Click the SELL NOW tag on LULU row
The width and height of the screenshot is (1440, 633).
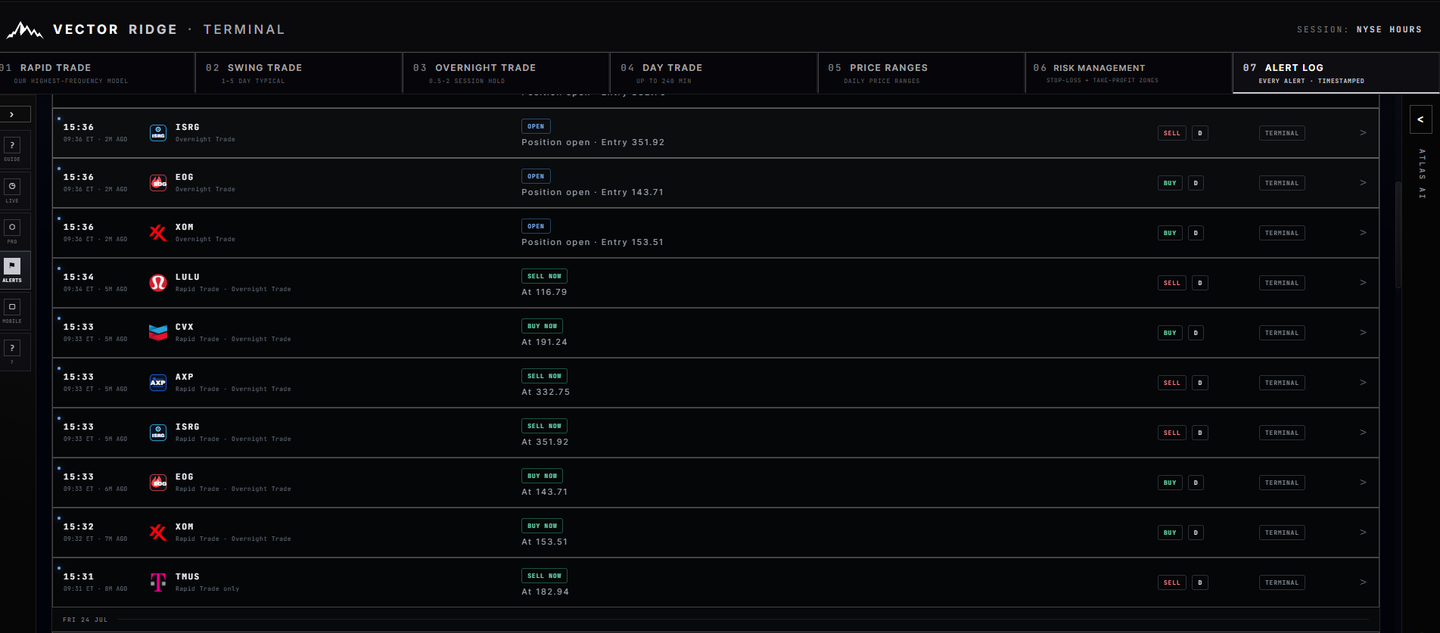(x=544, y=276)
